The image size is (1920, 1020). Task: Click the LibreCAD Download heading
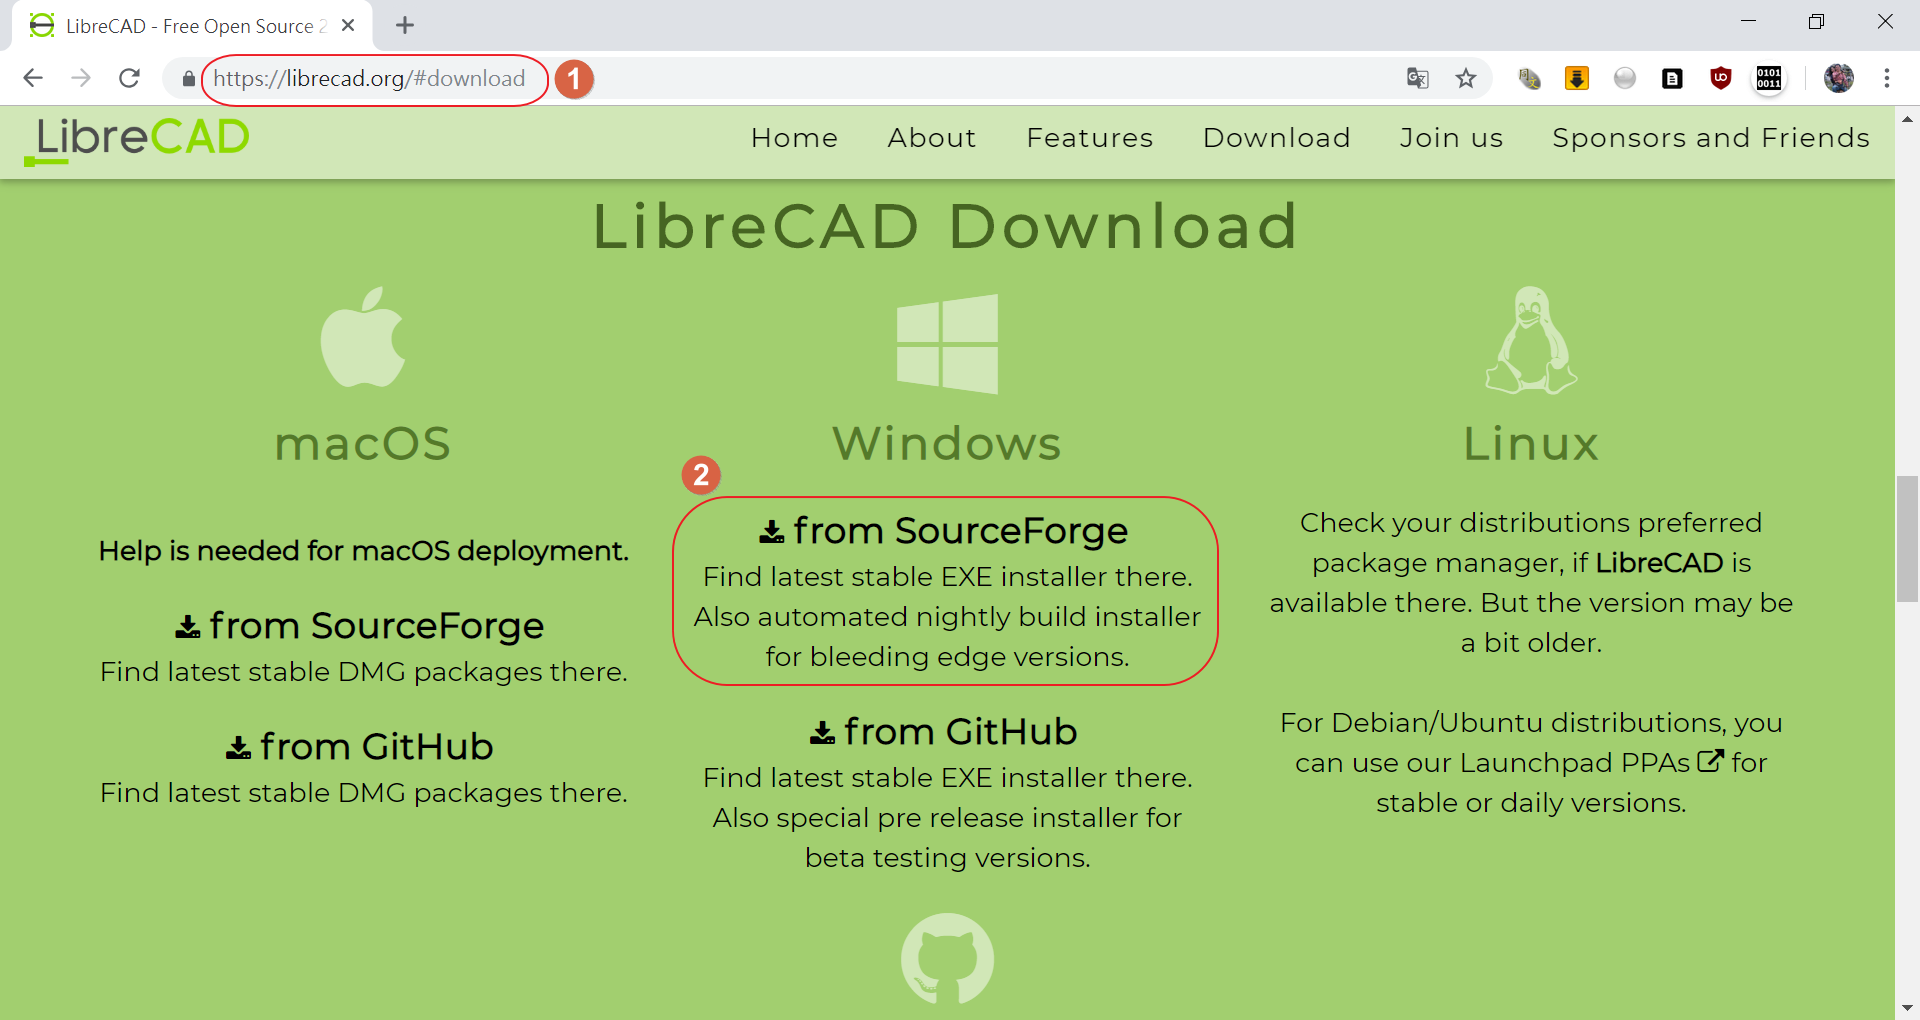click(x=946, y=226)
